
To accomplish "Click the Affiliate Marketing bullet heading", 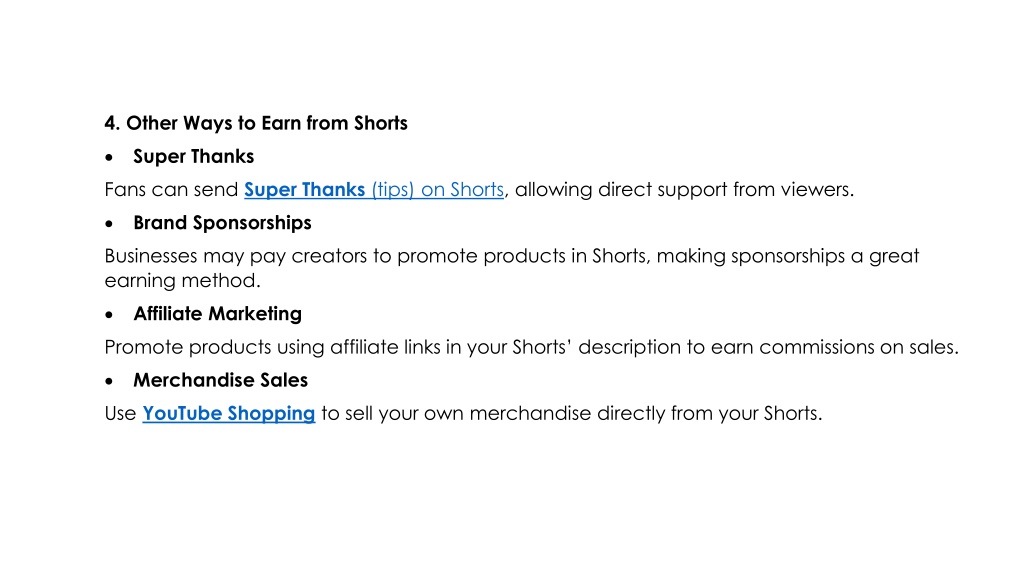I will [x=217, y=313].
